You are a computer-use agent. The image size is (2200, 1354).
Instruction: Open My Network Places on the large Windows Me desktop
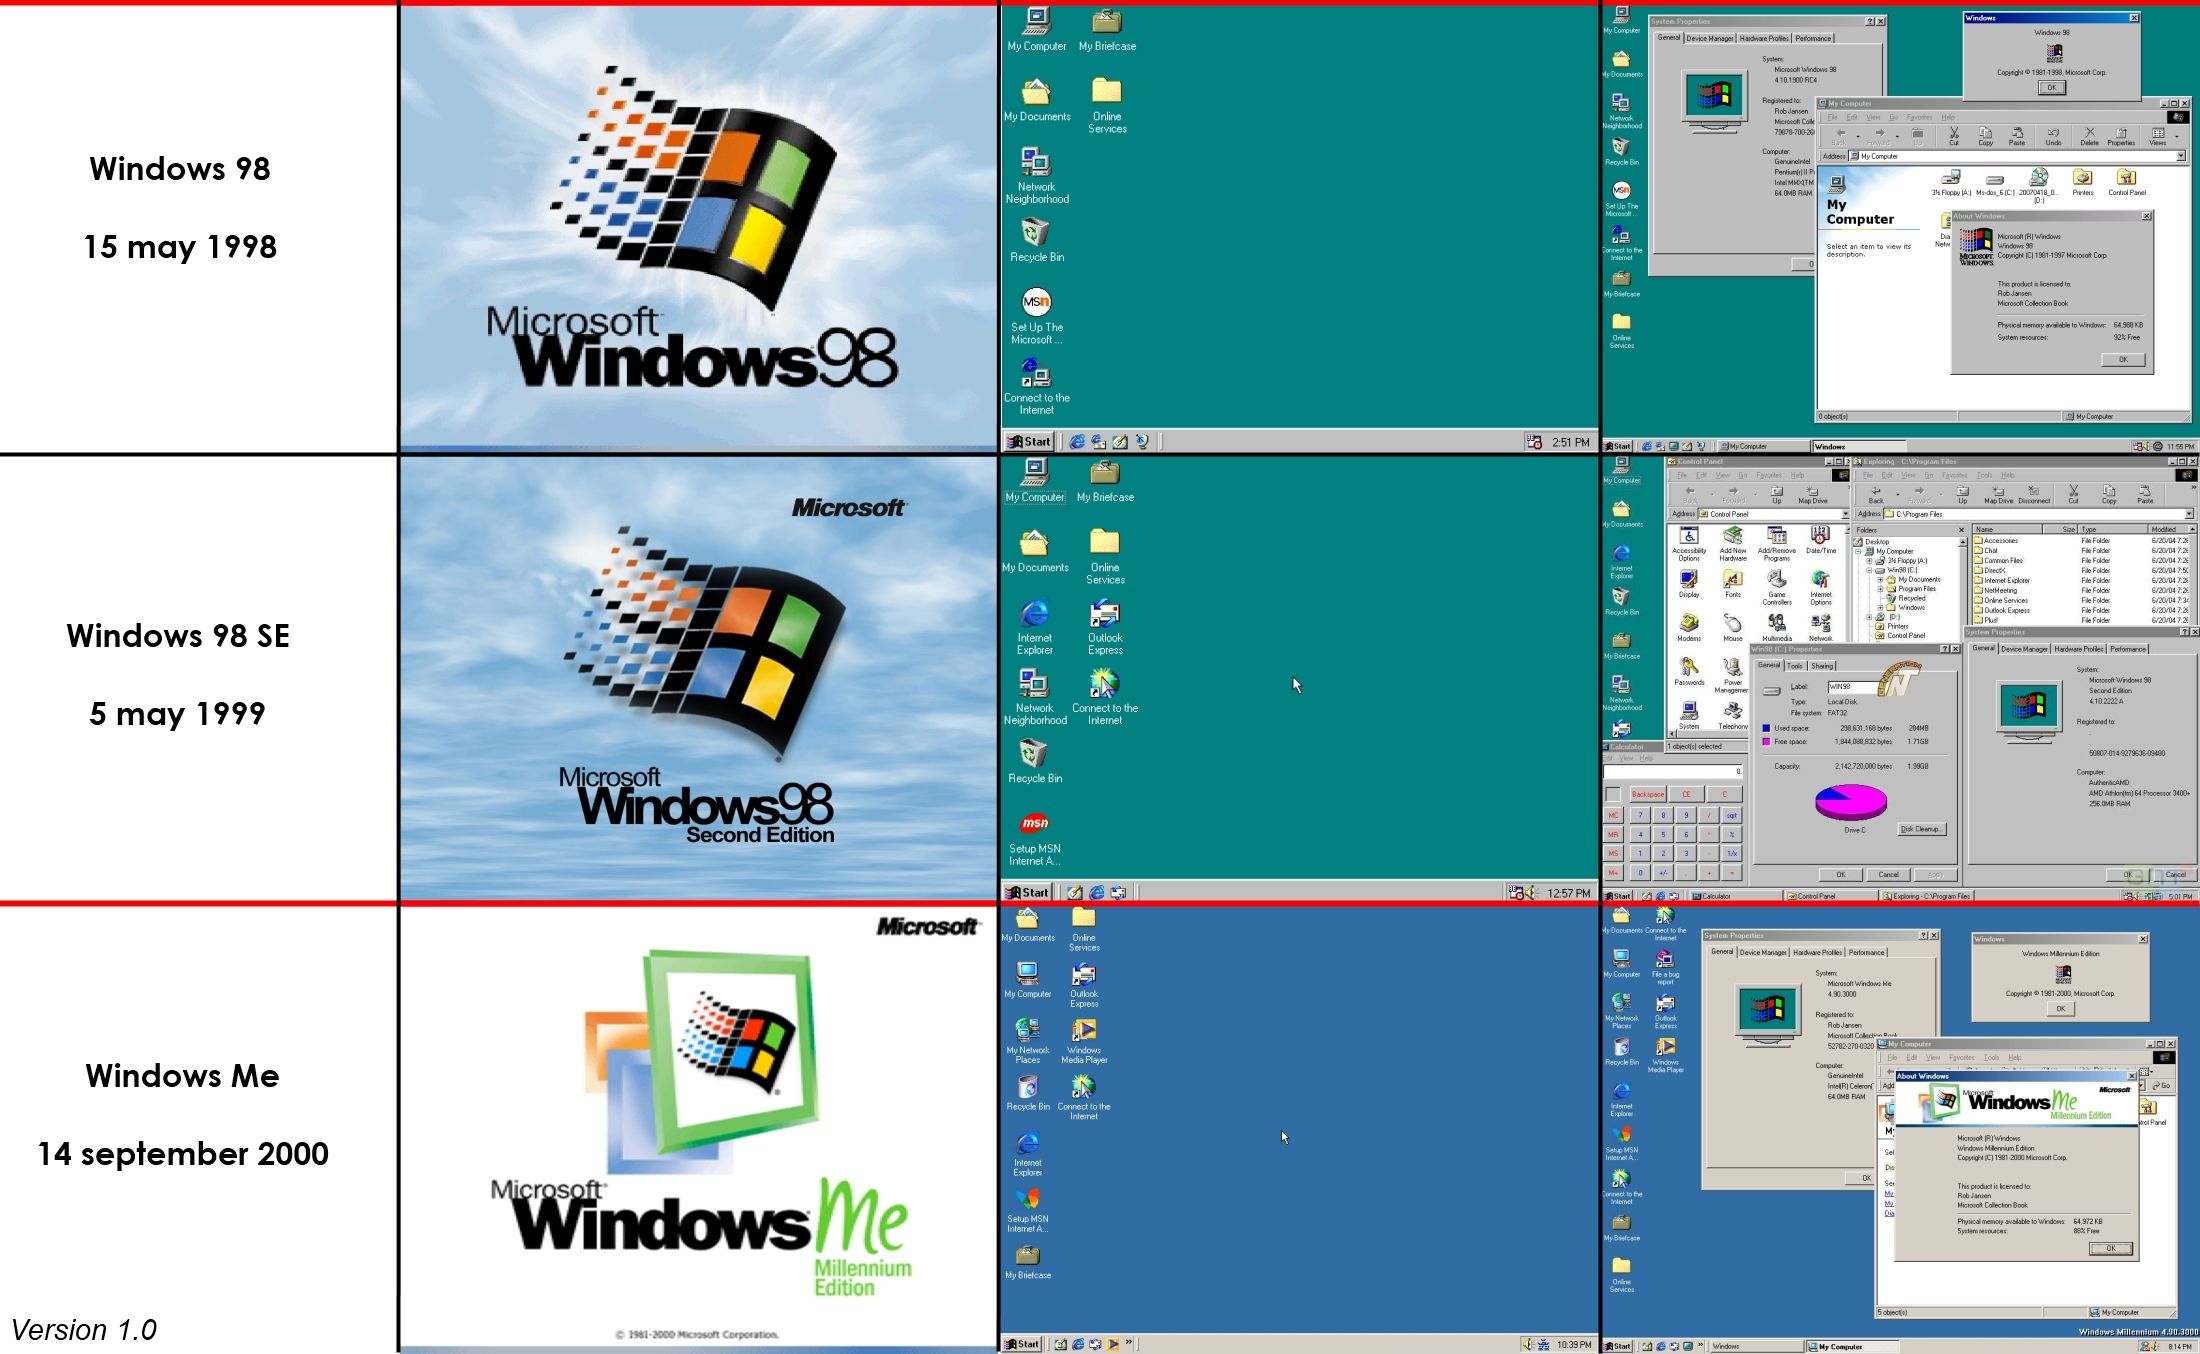[1028, 1041]
